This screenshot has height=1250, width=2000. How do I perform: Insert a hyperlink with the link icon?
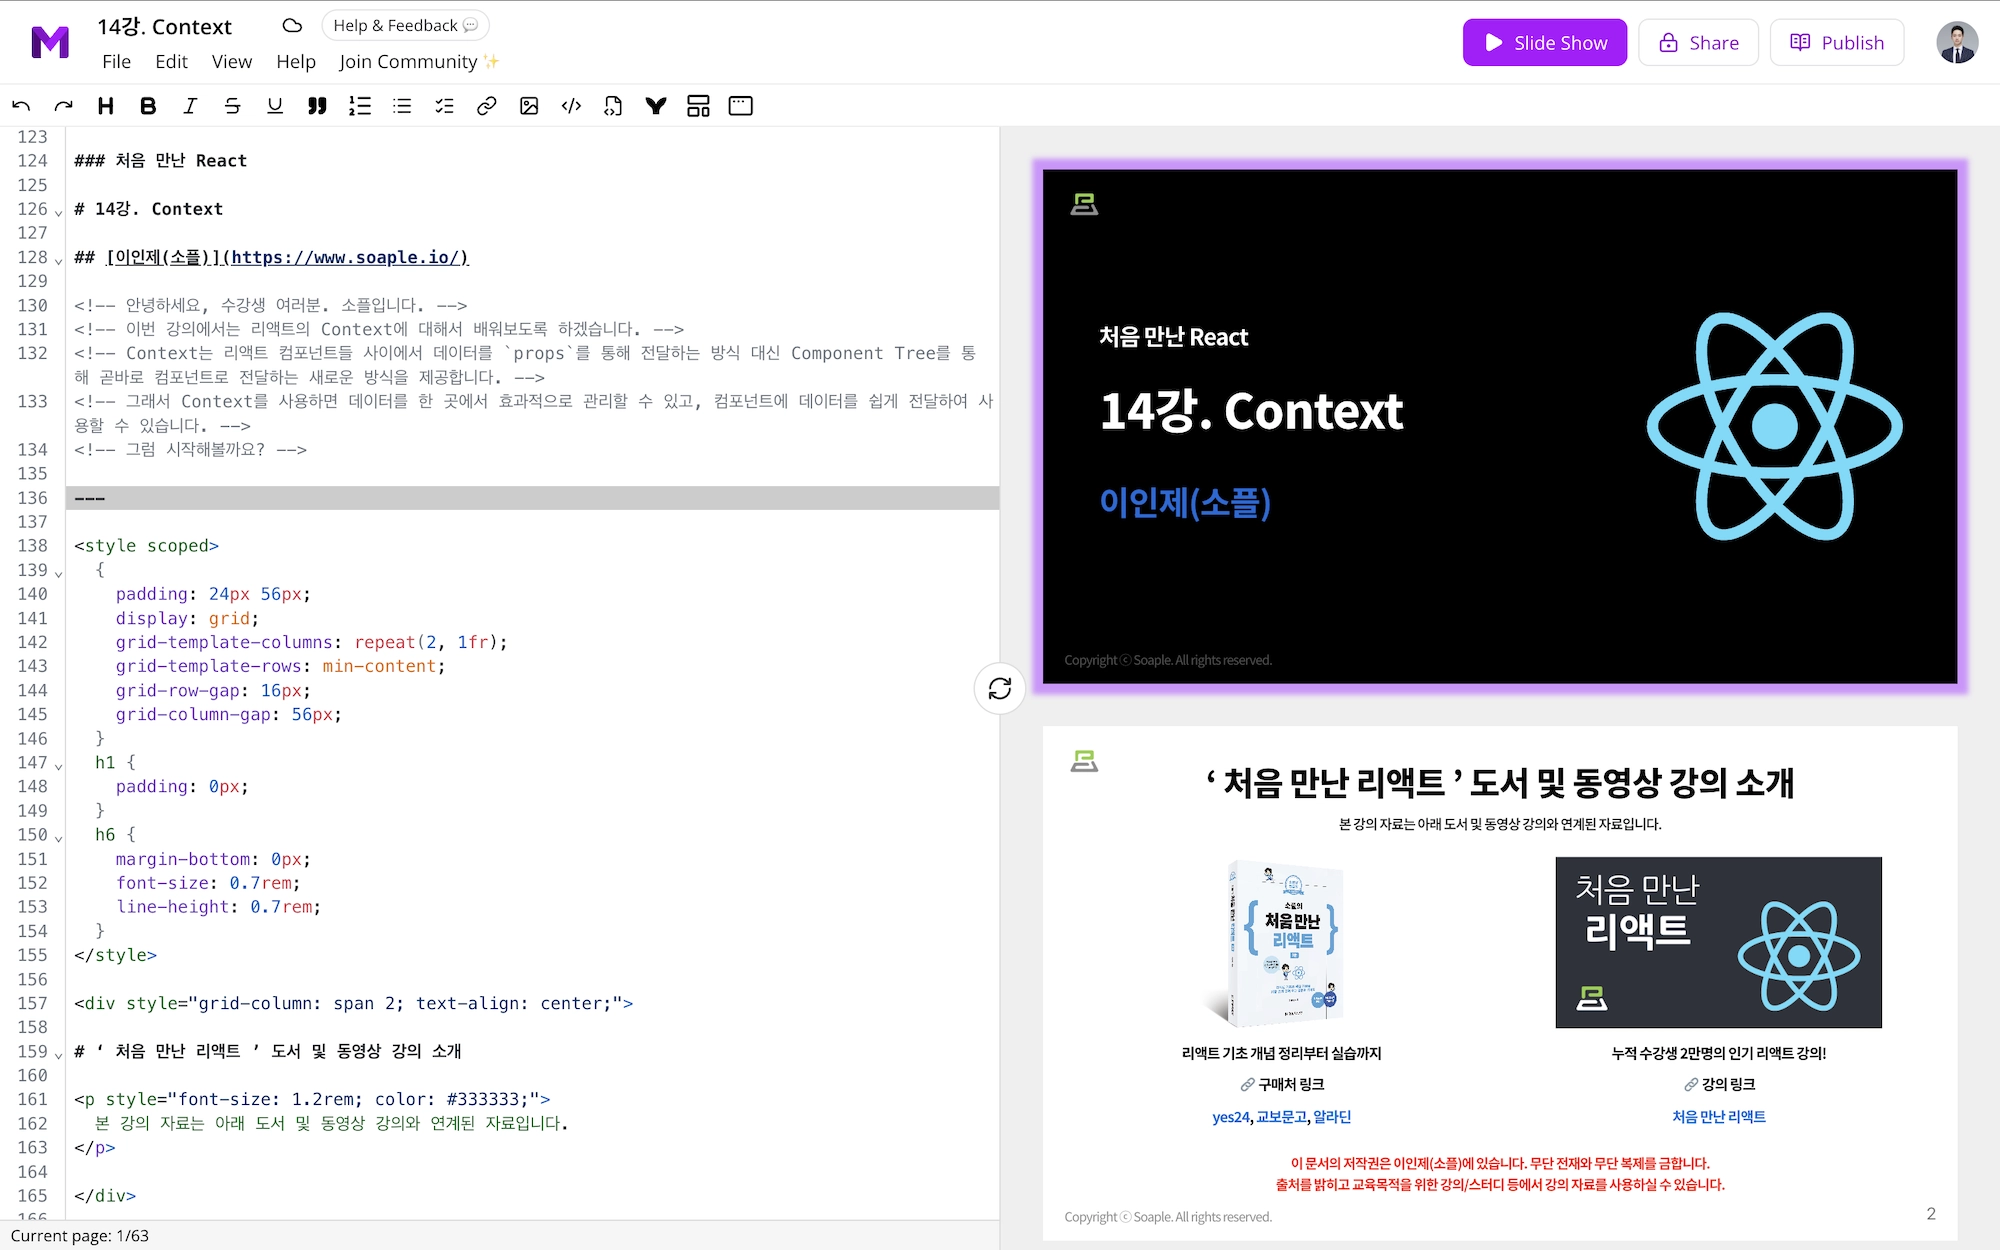(486, 106)
